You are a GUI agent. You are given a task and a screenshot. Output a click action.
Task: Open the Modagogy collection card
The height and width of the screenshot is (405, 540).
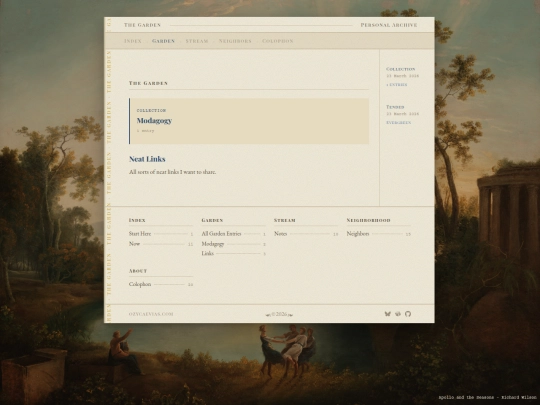[249, 121]
